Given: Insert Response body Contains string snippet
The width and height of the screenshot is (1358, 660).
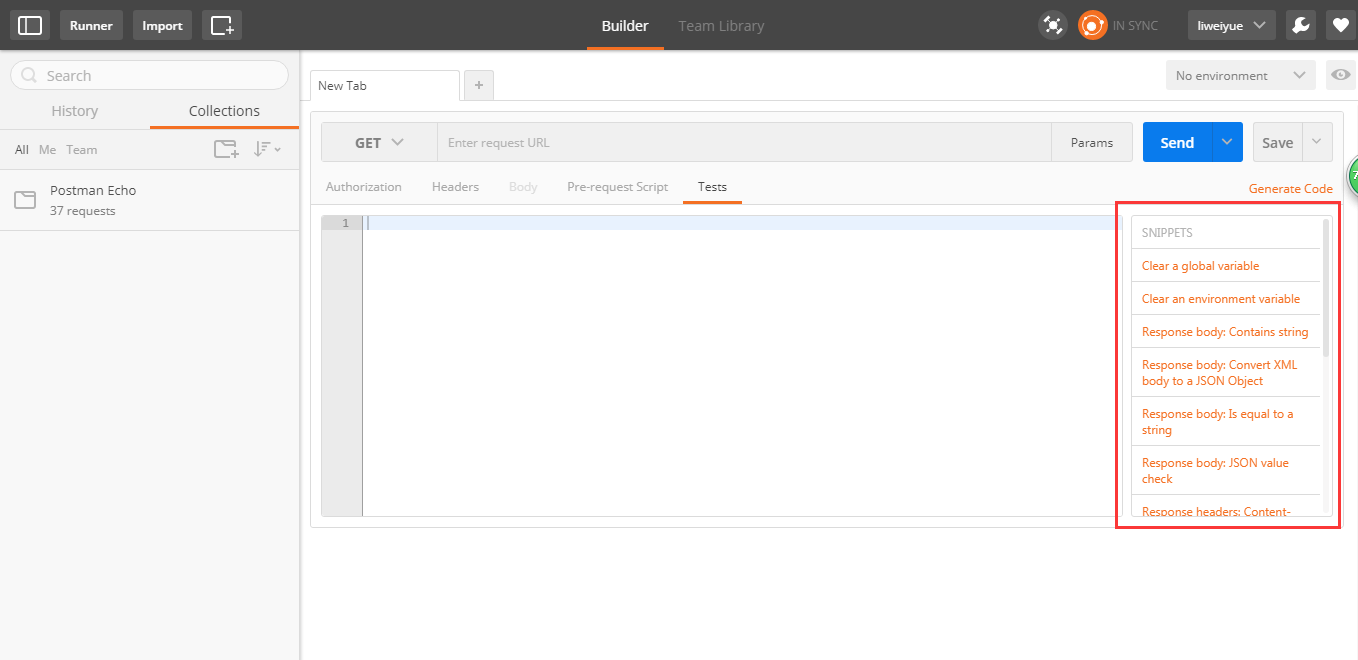Looking at the screenshot, I should point(1225,332).
